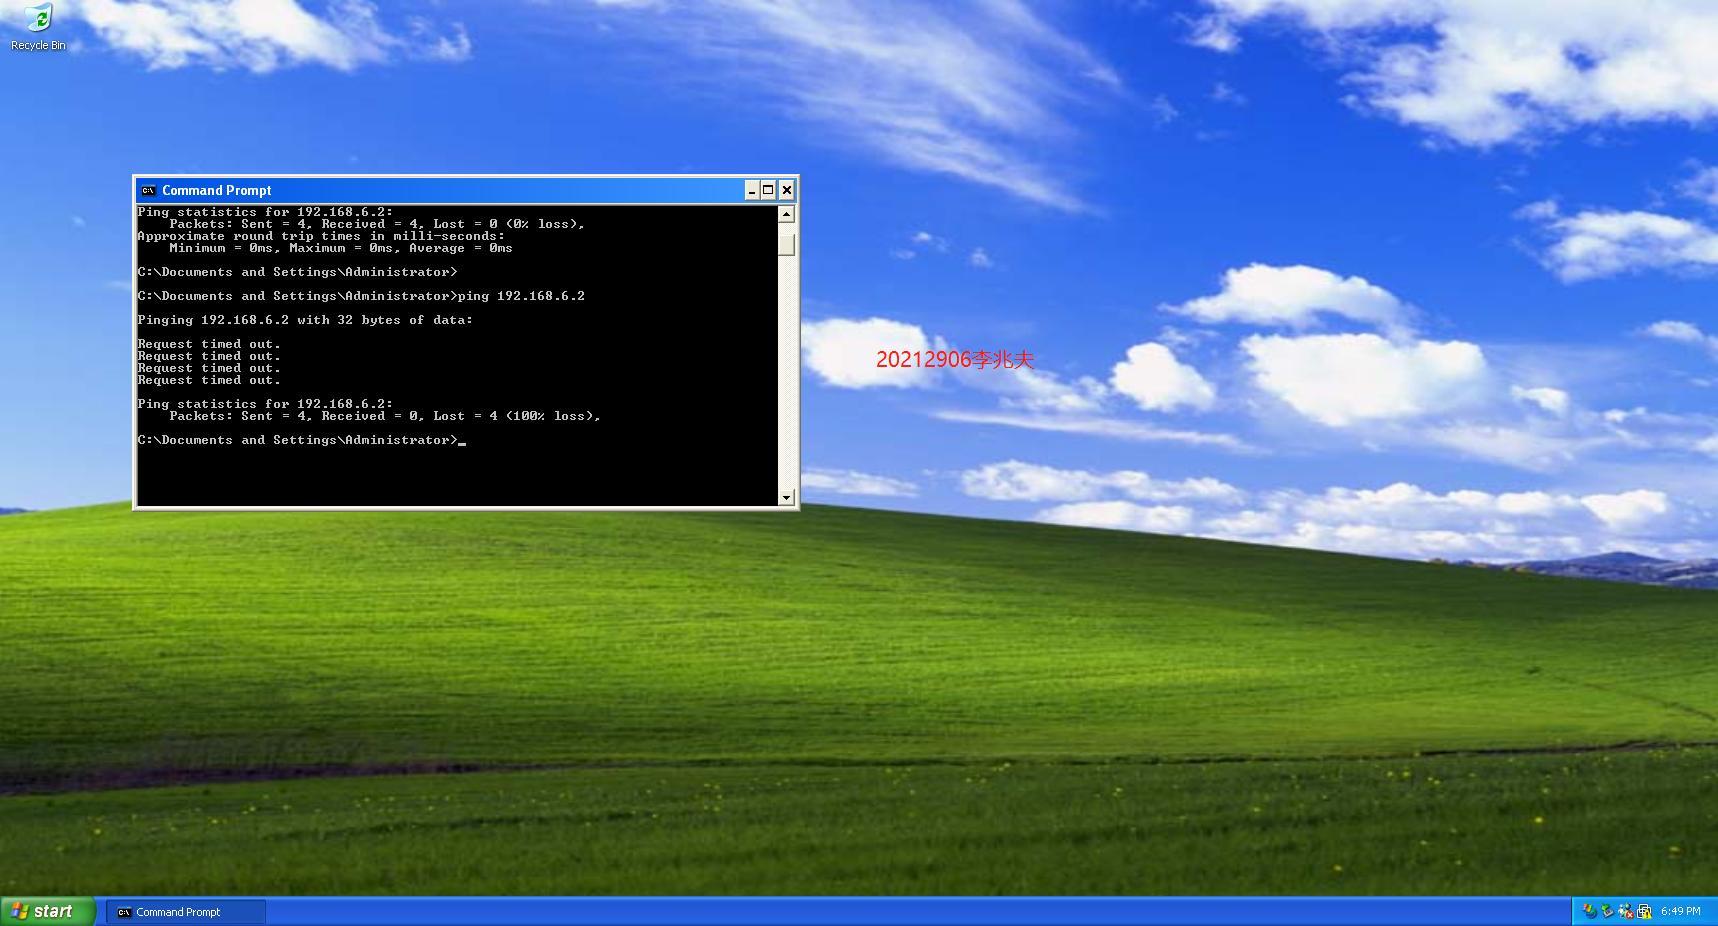The image size is (1718, 926).
Task: Click 'Pinging 192.168.6.2 with 32 bytes' line
Action: click(x=305, y=320)
